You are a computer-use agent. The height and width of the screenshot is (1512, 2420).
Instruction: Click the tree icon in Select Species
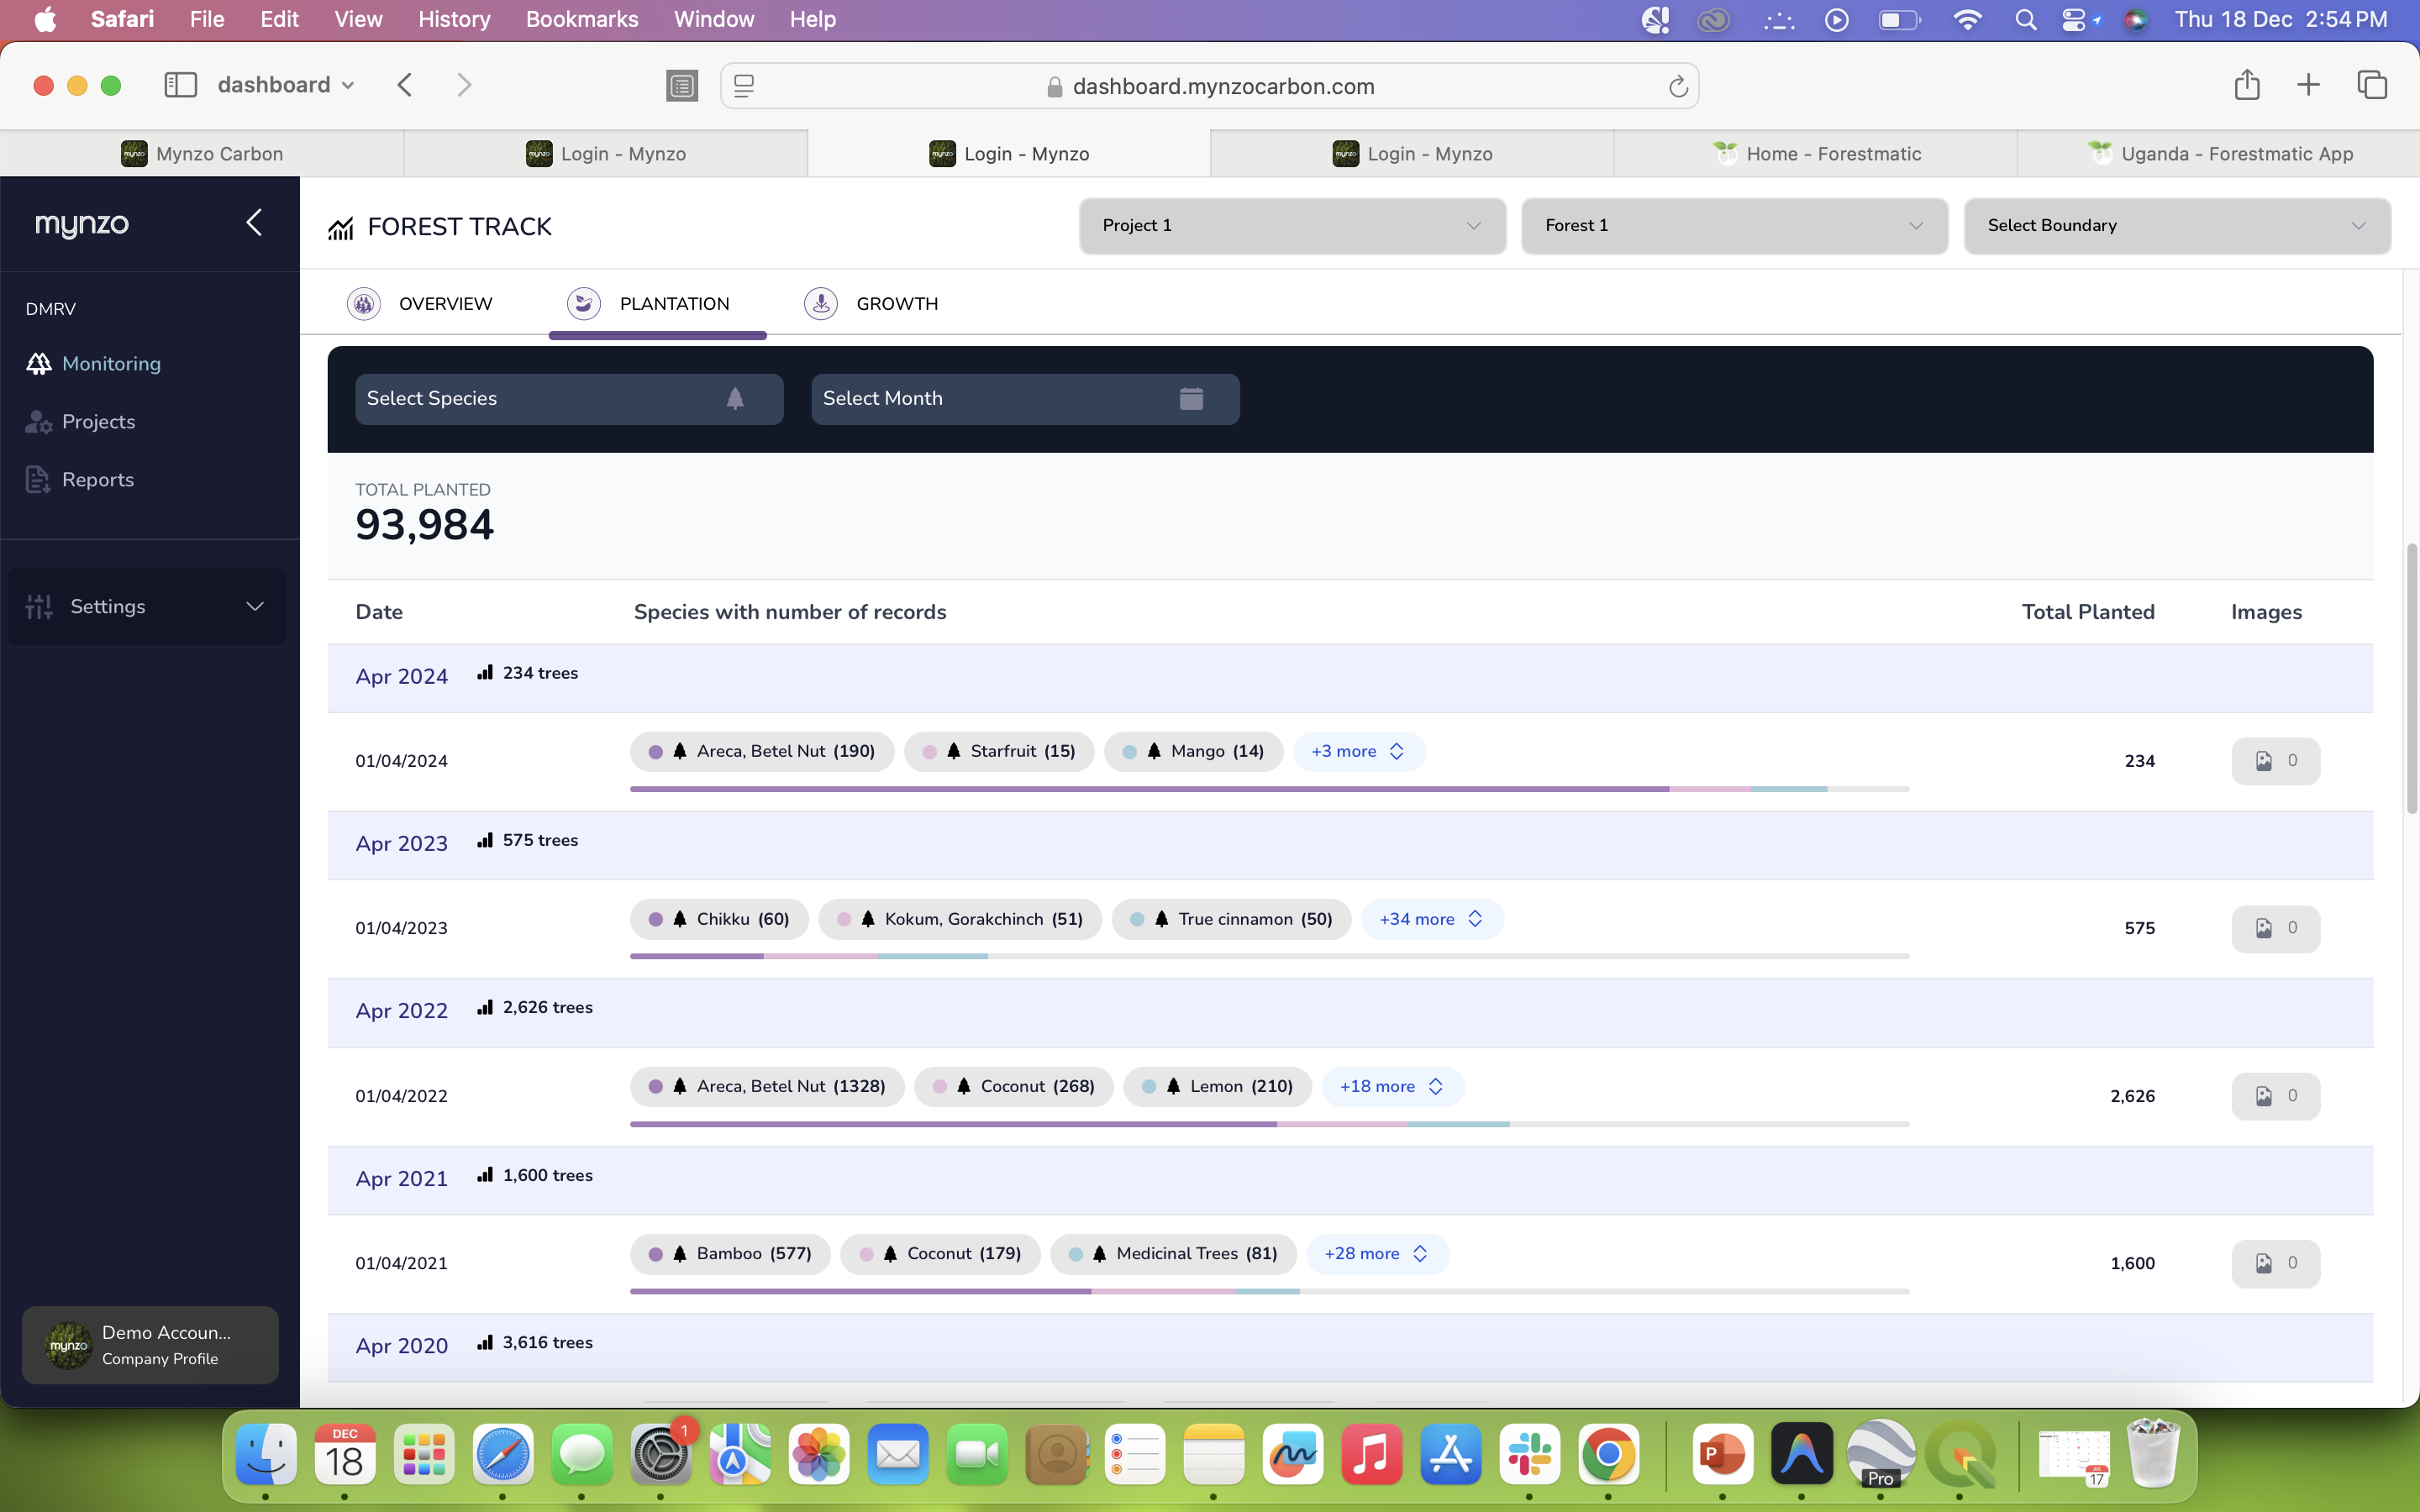735,398
